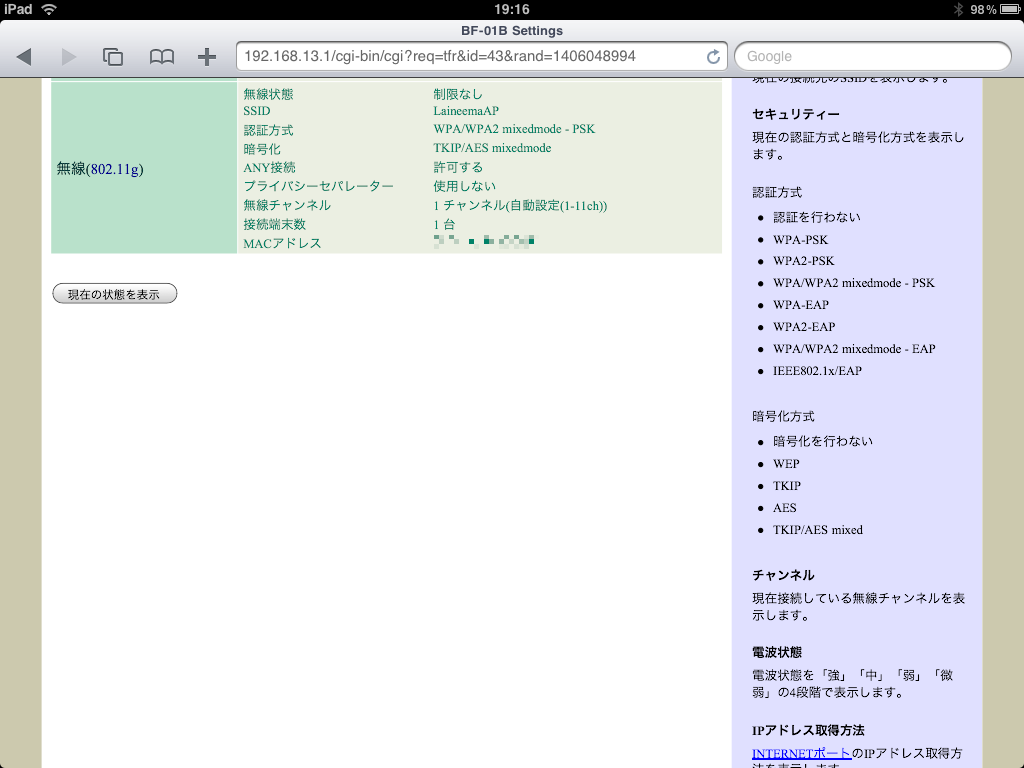Screen dimensions: 1024x768
Task: Tap the 19:16 clock in status bar
Action: (511, 9)
